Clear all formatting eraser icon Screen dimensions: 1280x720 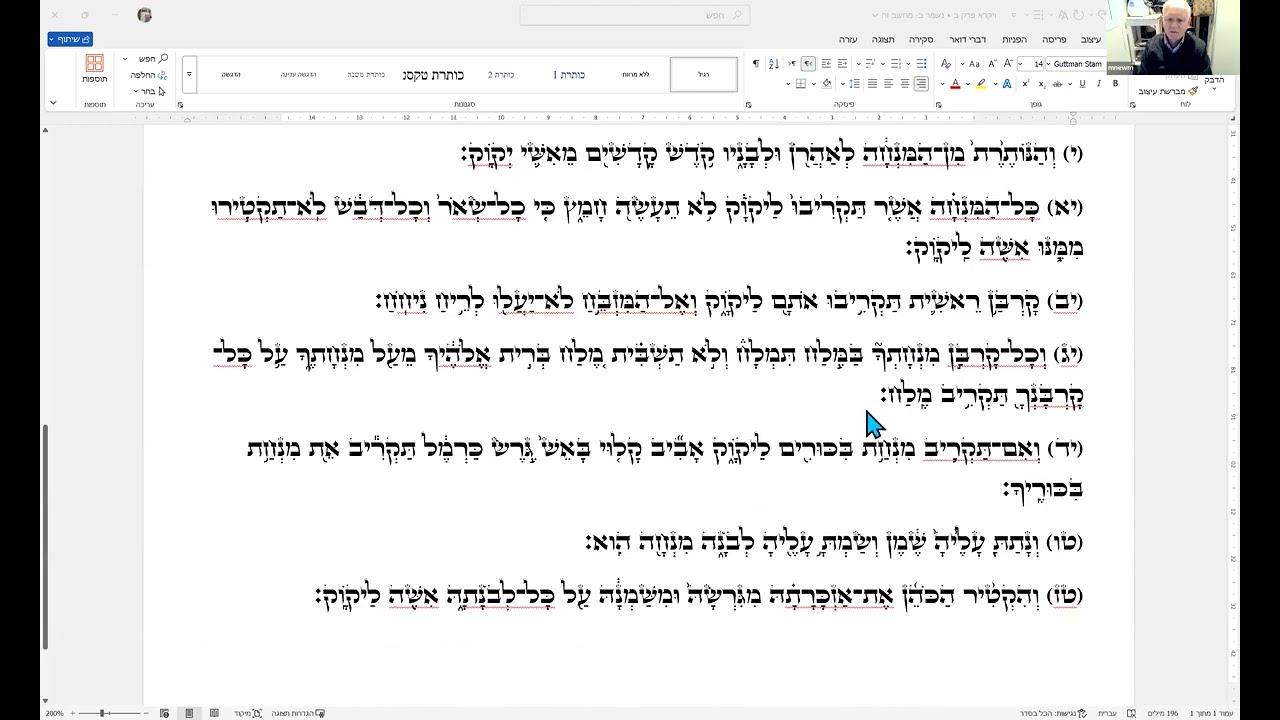[946, 64]
